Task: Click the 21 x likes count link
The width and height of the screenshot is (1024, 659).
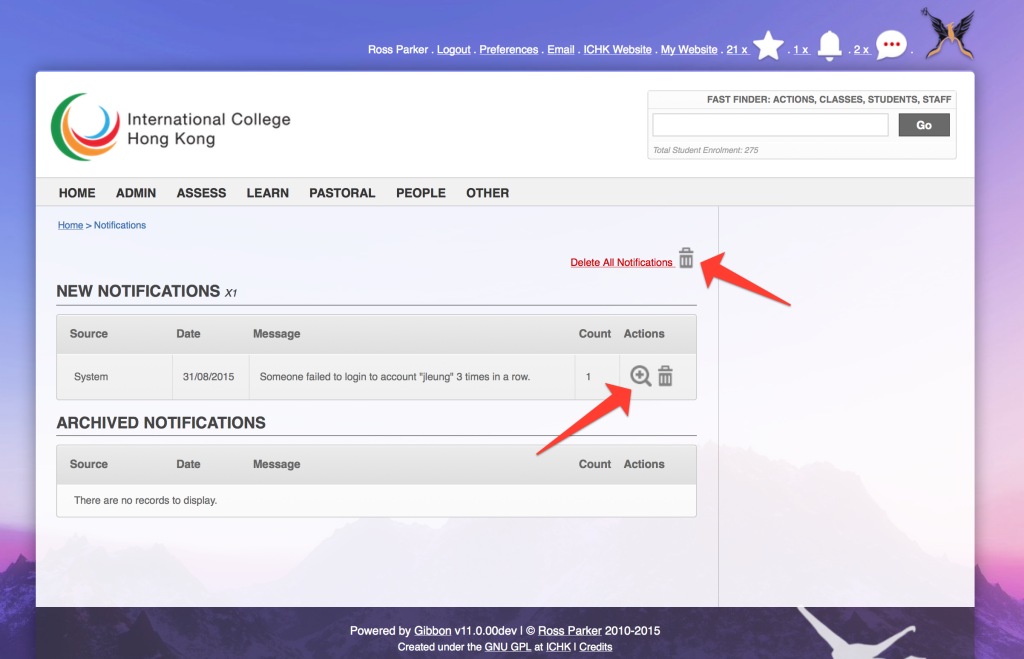Action: (737, 50)
